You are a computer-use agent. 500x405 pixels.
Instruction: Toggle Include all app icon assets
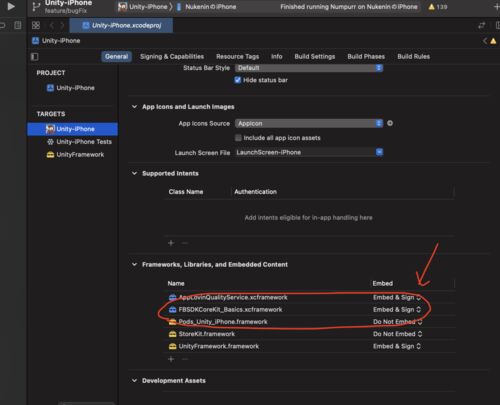(x=238, y=138)
